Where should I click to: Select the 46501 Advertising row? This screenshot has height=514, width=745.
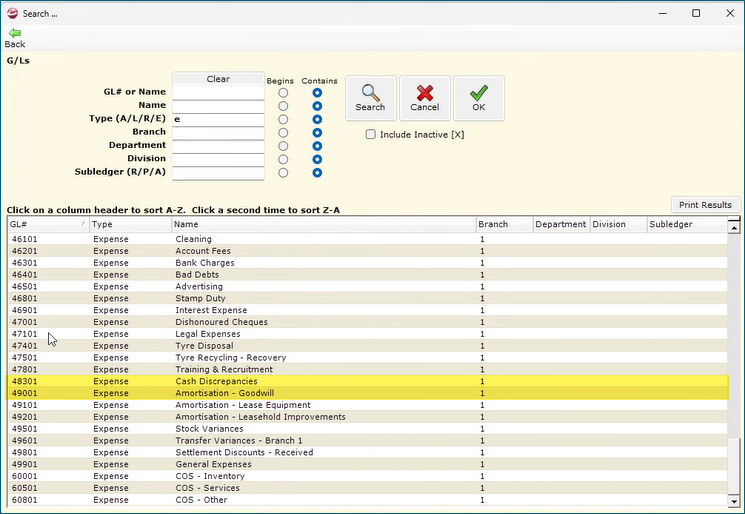(368, 286)
